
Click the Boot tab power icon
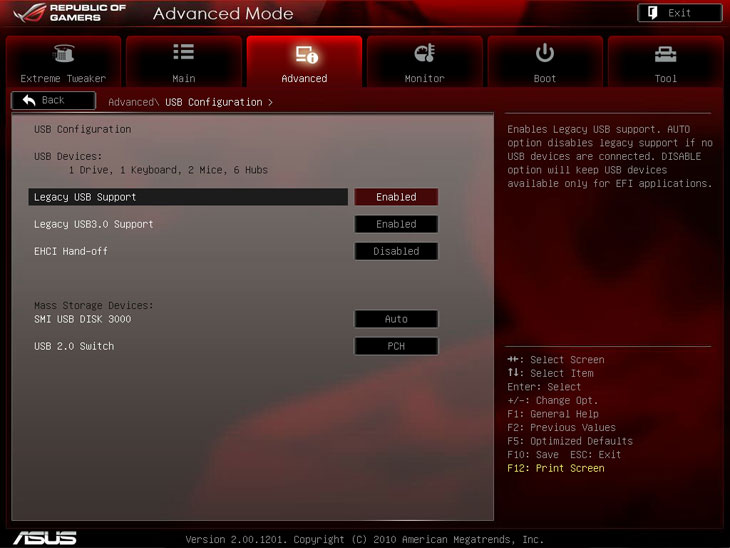(x=545, y=53)
